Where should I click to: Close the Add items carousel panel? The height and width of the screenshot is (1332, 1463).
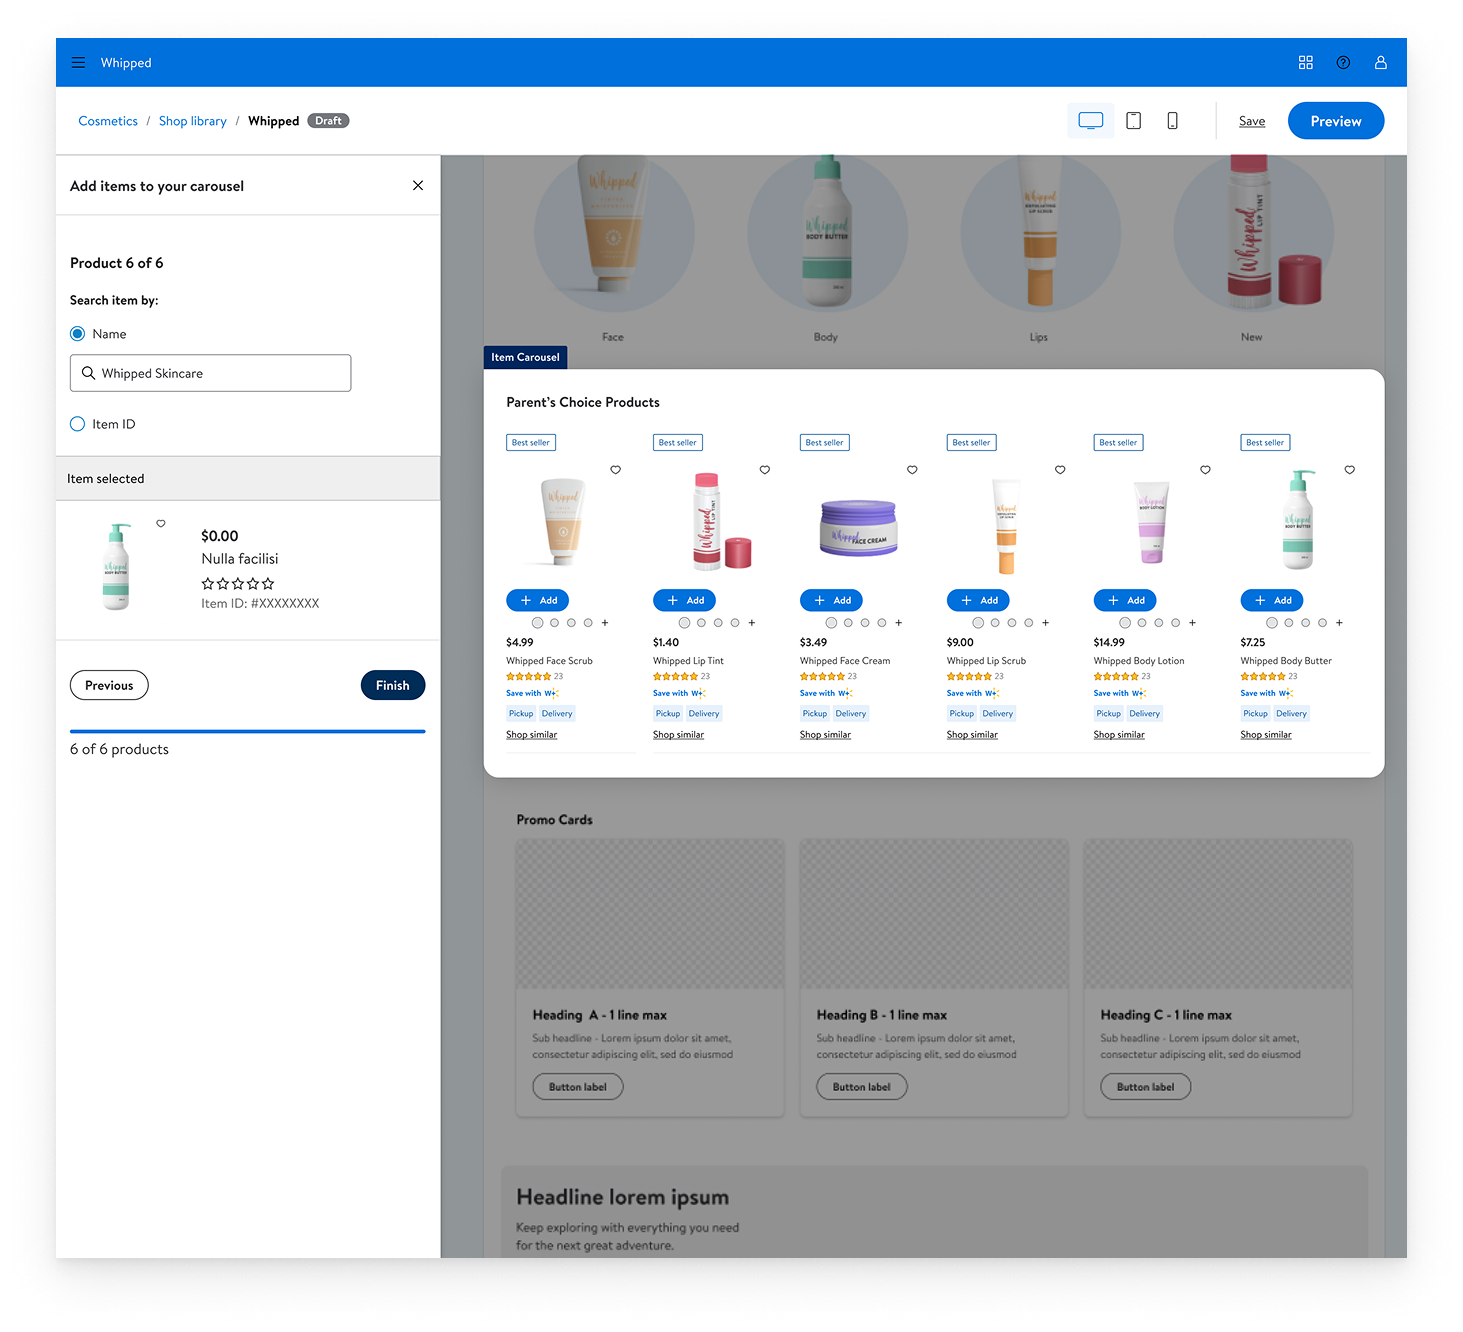[x=418, y=186]
